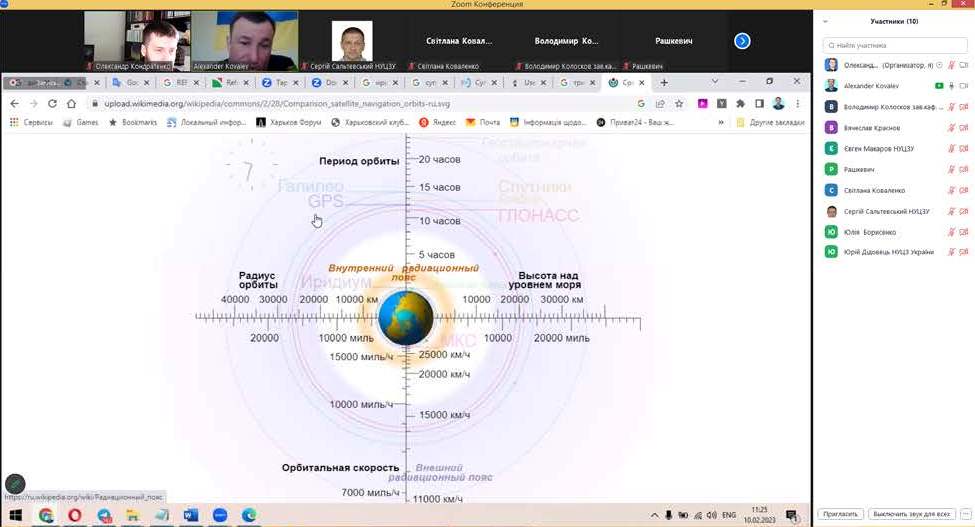This screenshot has width=975, height=527.
Task: Close the active Wikimedia tab
Action: coord(642,82)
